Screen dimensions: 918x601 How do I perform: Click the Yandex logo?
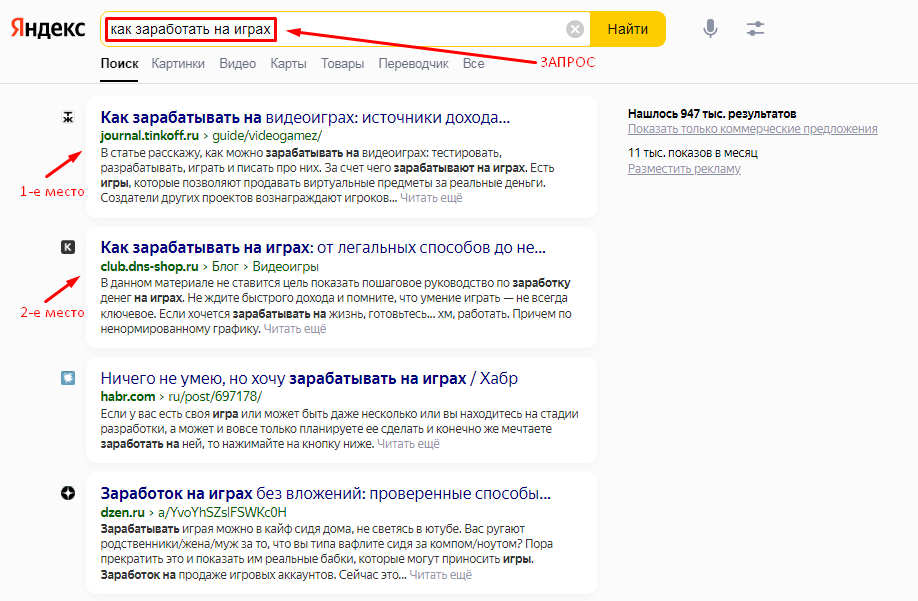tap(48, 29)
